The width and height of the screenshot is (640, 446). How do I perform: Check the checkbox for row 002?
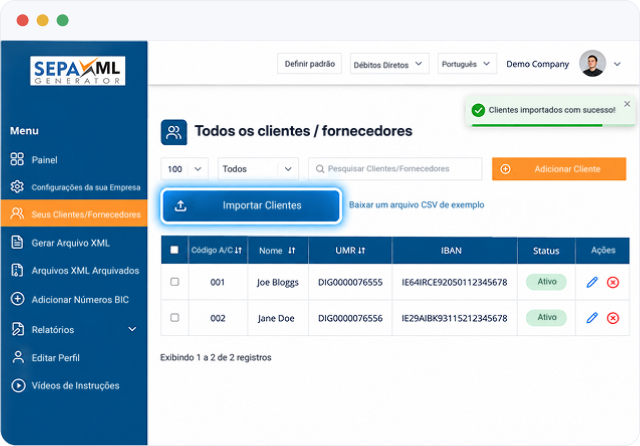[x=175, y=317]
